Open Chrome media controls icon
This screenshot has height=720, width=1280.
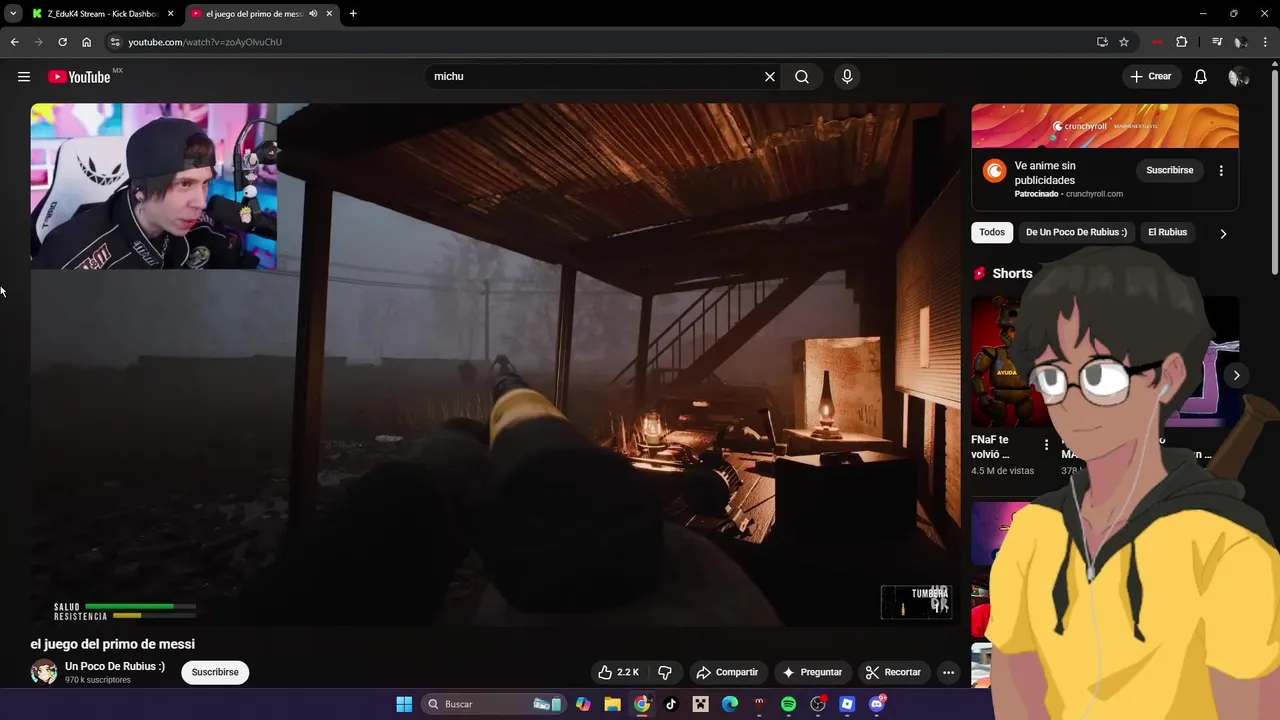coord(1217,42)
